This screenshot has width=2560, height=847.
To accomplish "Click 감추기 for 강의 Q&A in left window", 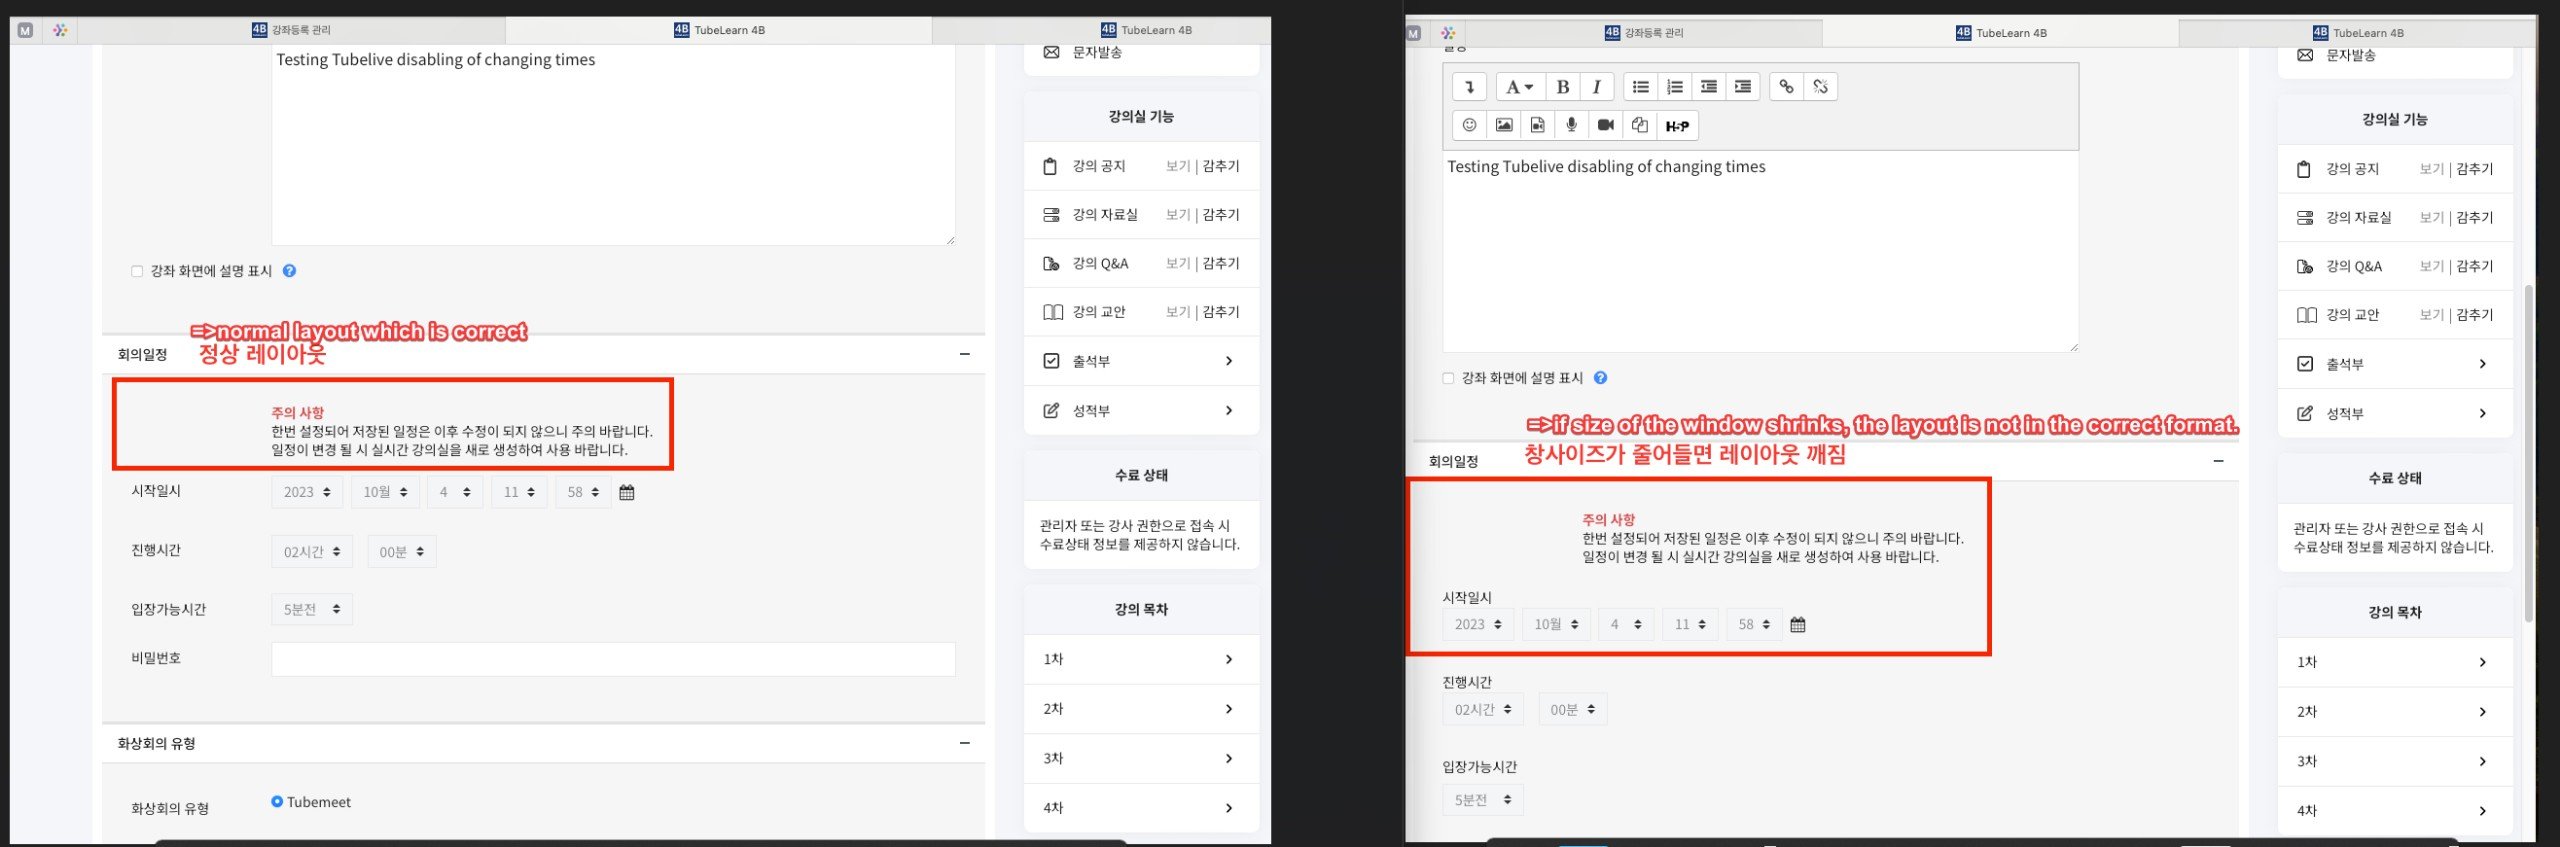I will pos(1221,263).
